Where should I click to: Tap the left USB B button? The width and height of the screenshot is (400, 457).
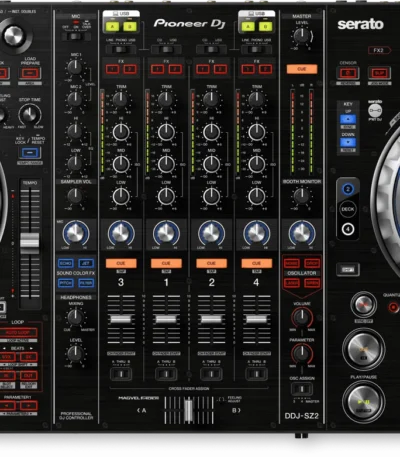click(130, 27)
